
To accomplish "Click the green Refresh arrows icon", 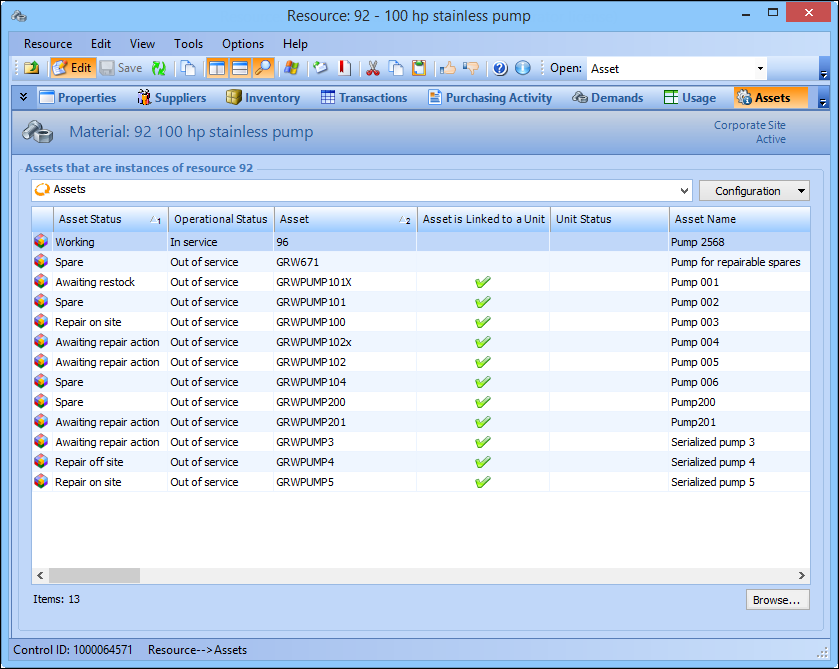I will [159, 68].
